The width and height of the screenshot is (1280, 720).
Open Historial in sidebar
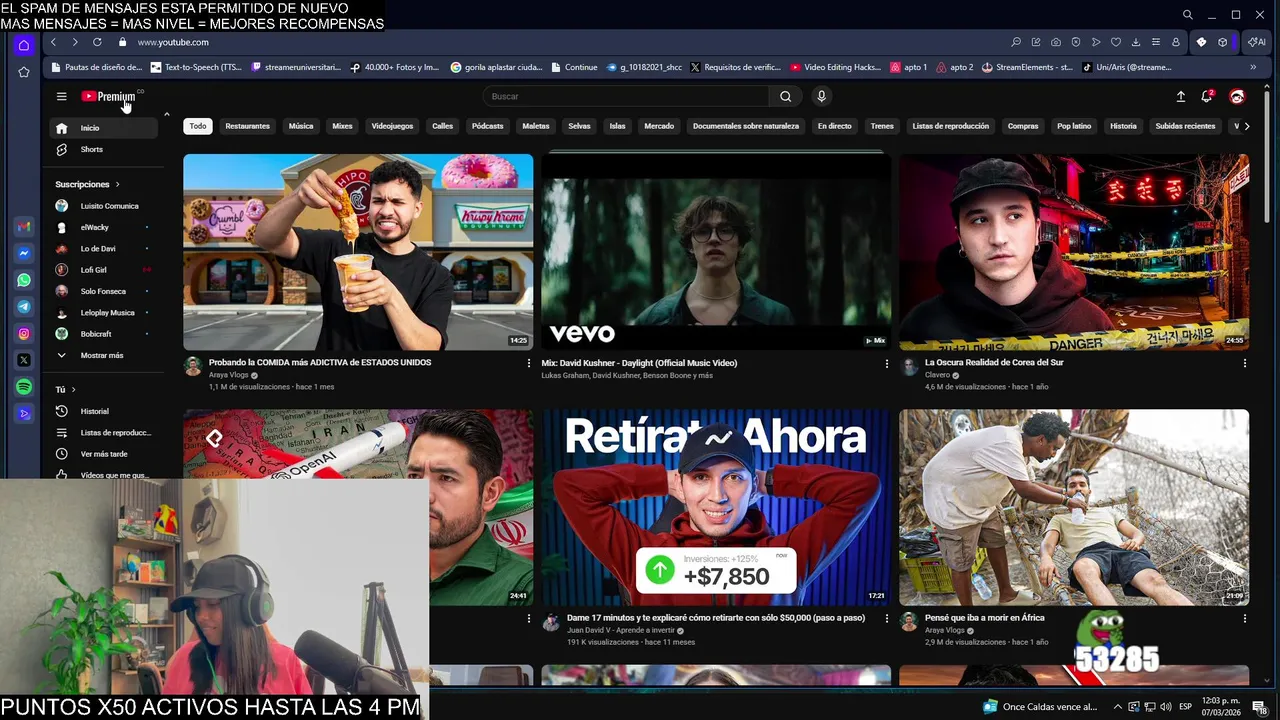(x=104, y=411)
